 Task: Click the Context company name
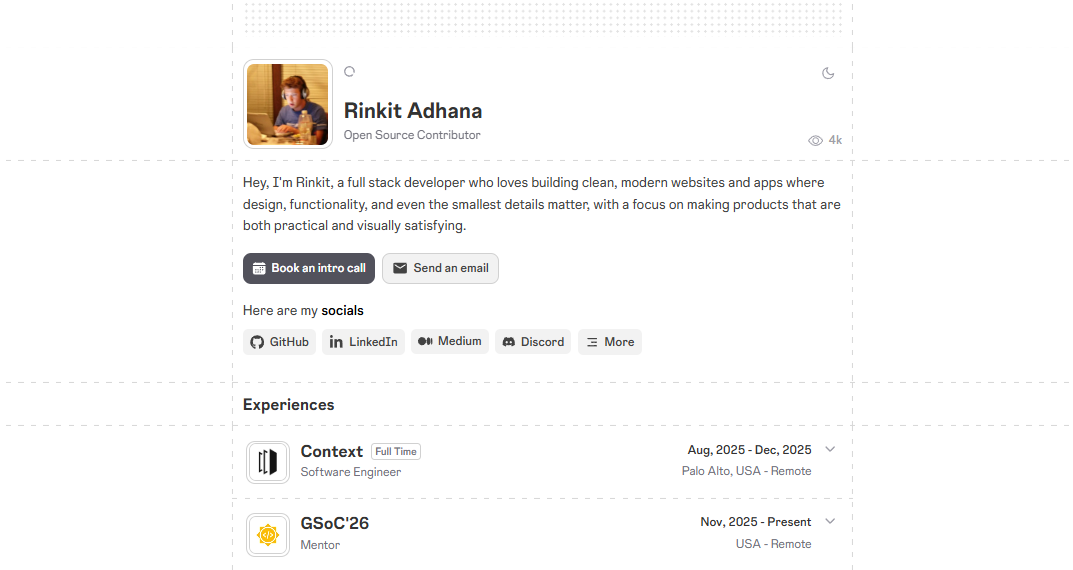pos(332,452)
